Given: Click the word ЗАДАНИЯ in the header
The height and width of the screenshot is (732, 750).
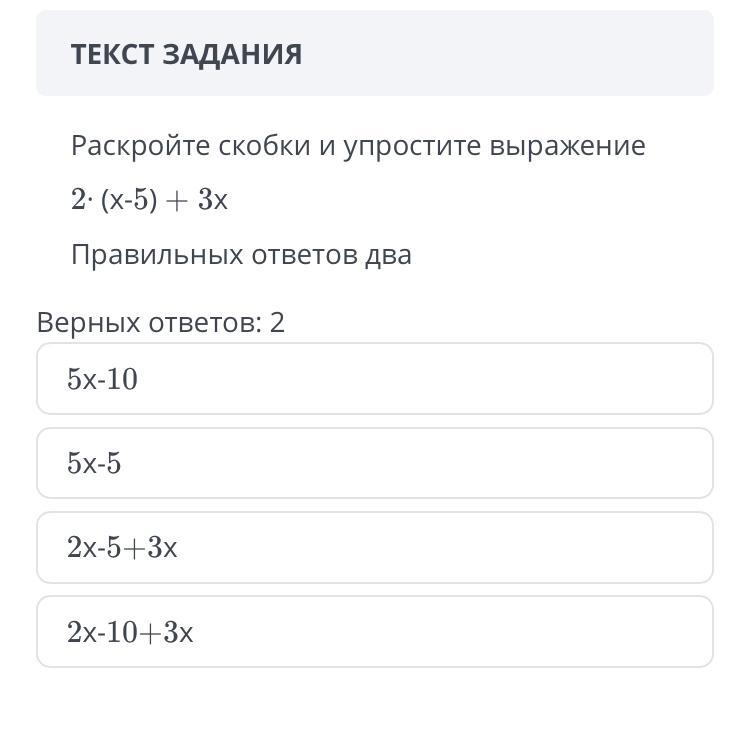Looking at the screenshot, I should coord(232,54).
